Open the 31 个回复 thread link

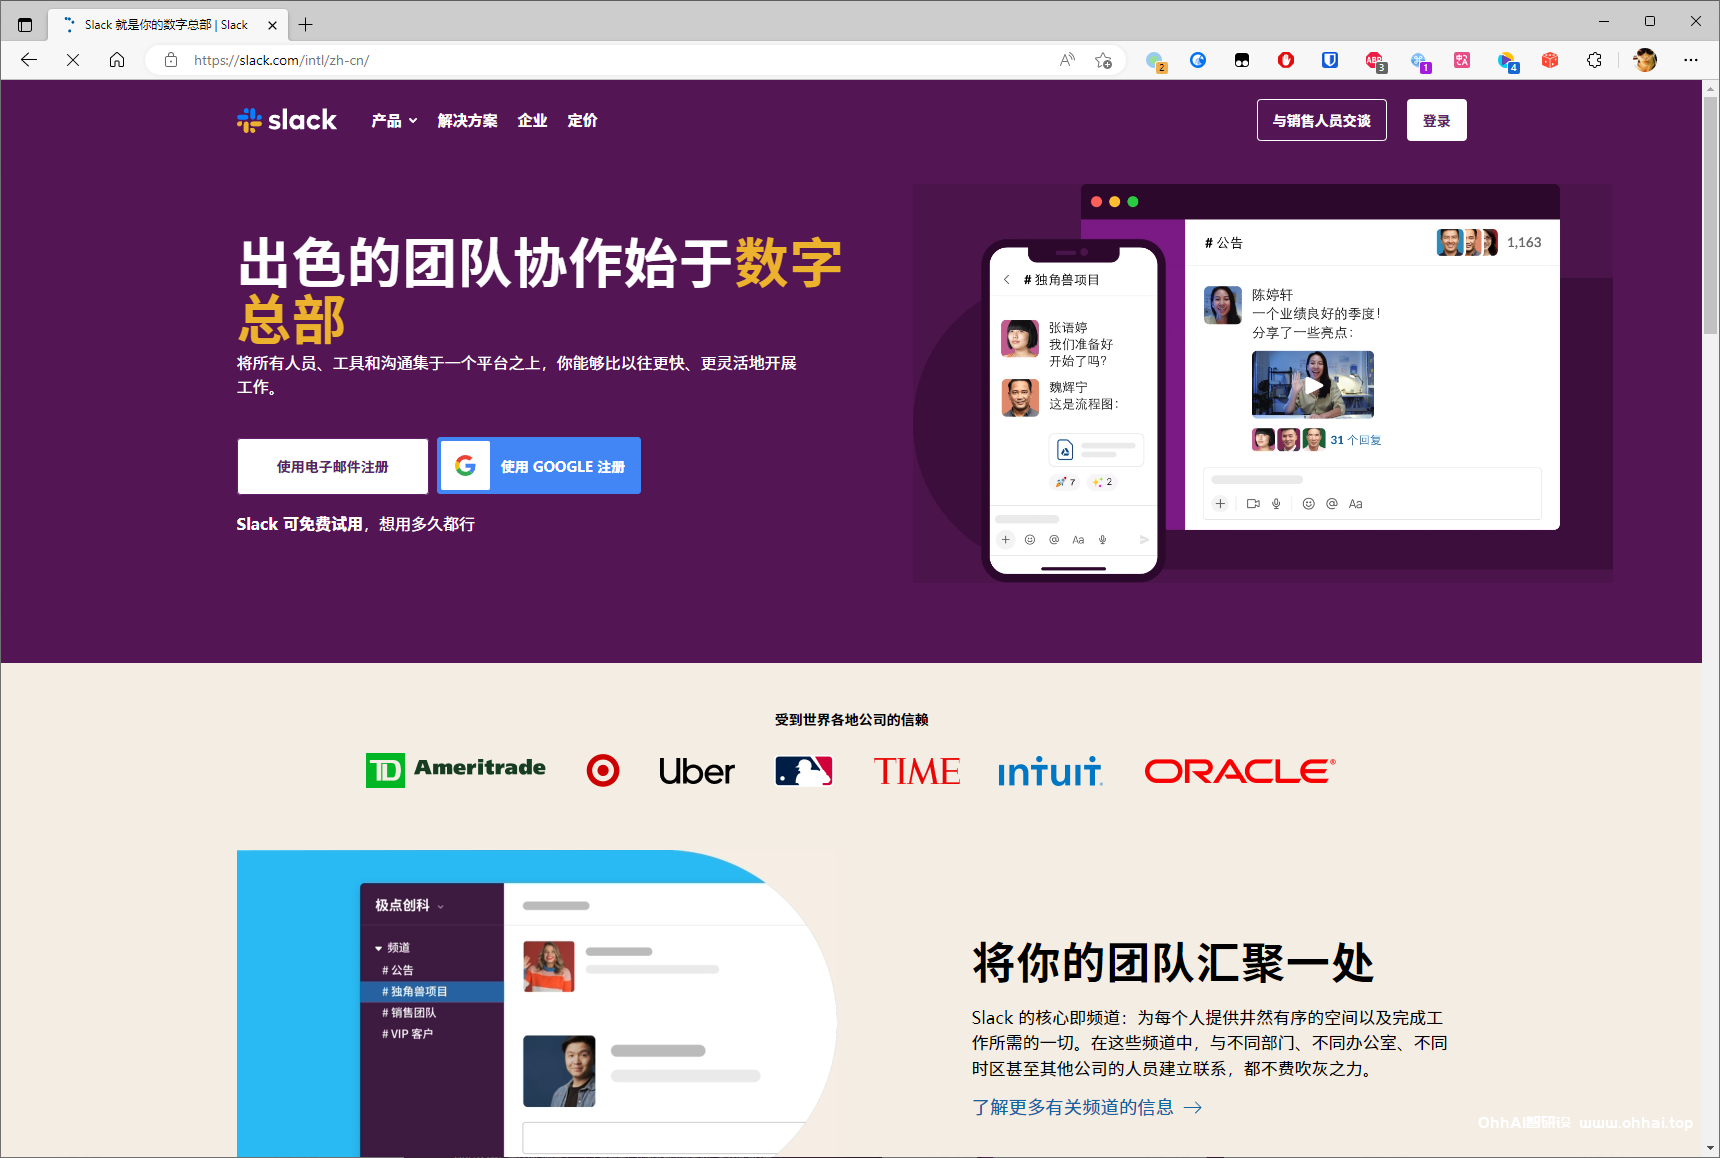point(1355,440)
